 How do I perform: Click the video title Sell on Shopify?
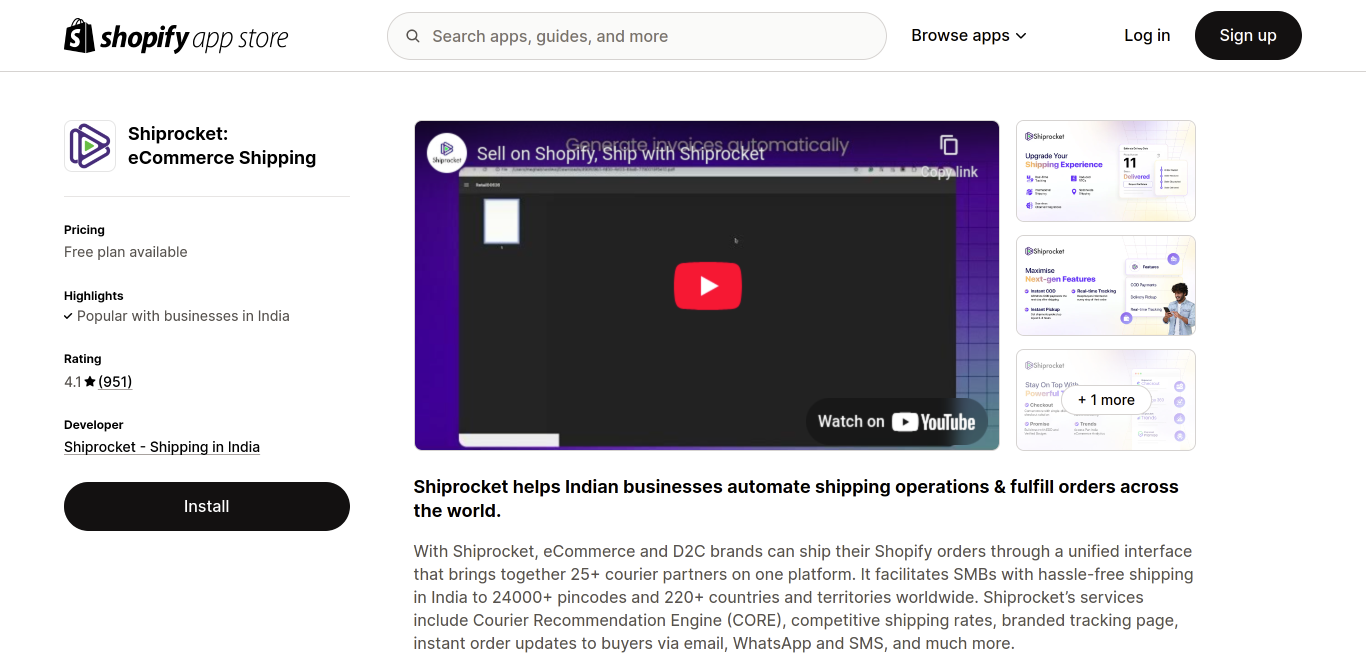pyautogui.click(x=620, y=153)
